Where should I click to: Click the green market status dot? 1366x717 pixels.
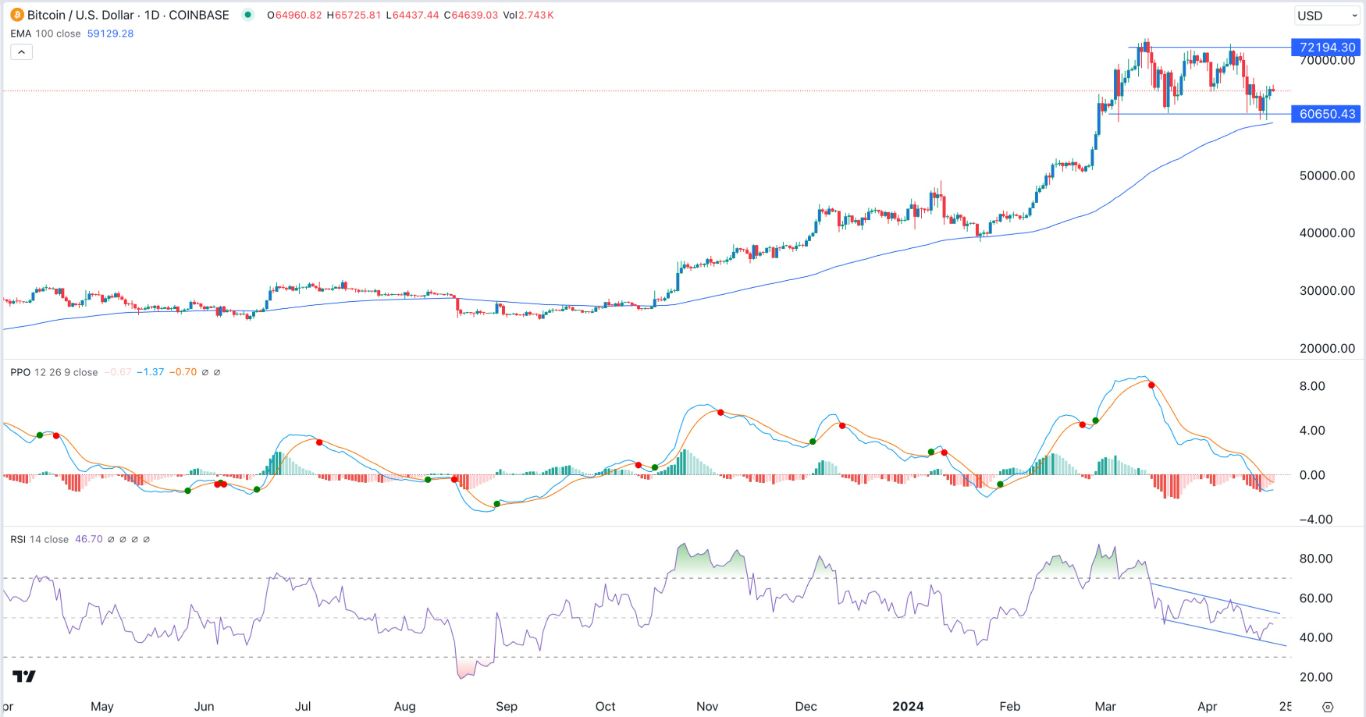pyautogui.click(x=246, y=16)
